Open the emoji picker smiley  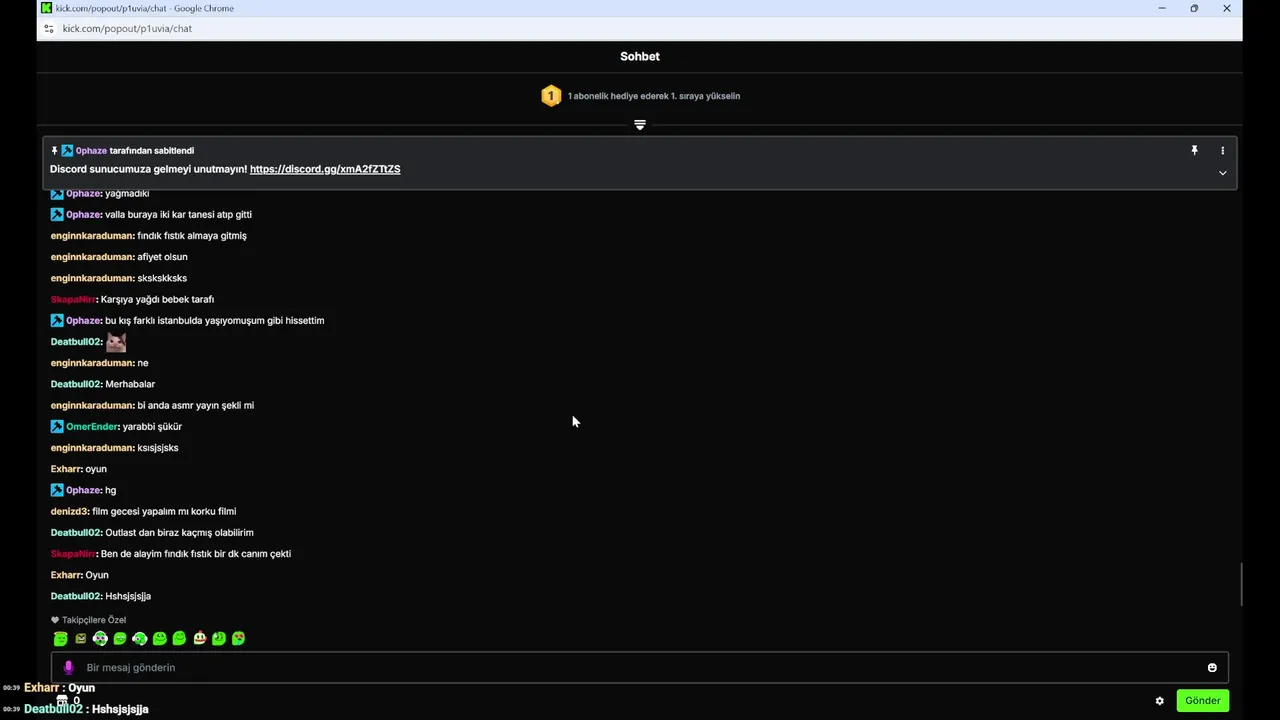pos(1212,668)
